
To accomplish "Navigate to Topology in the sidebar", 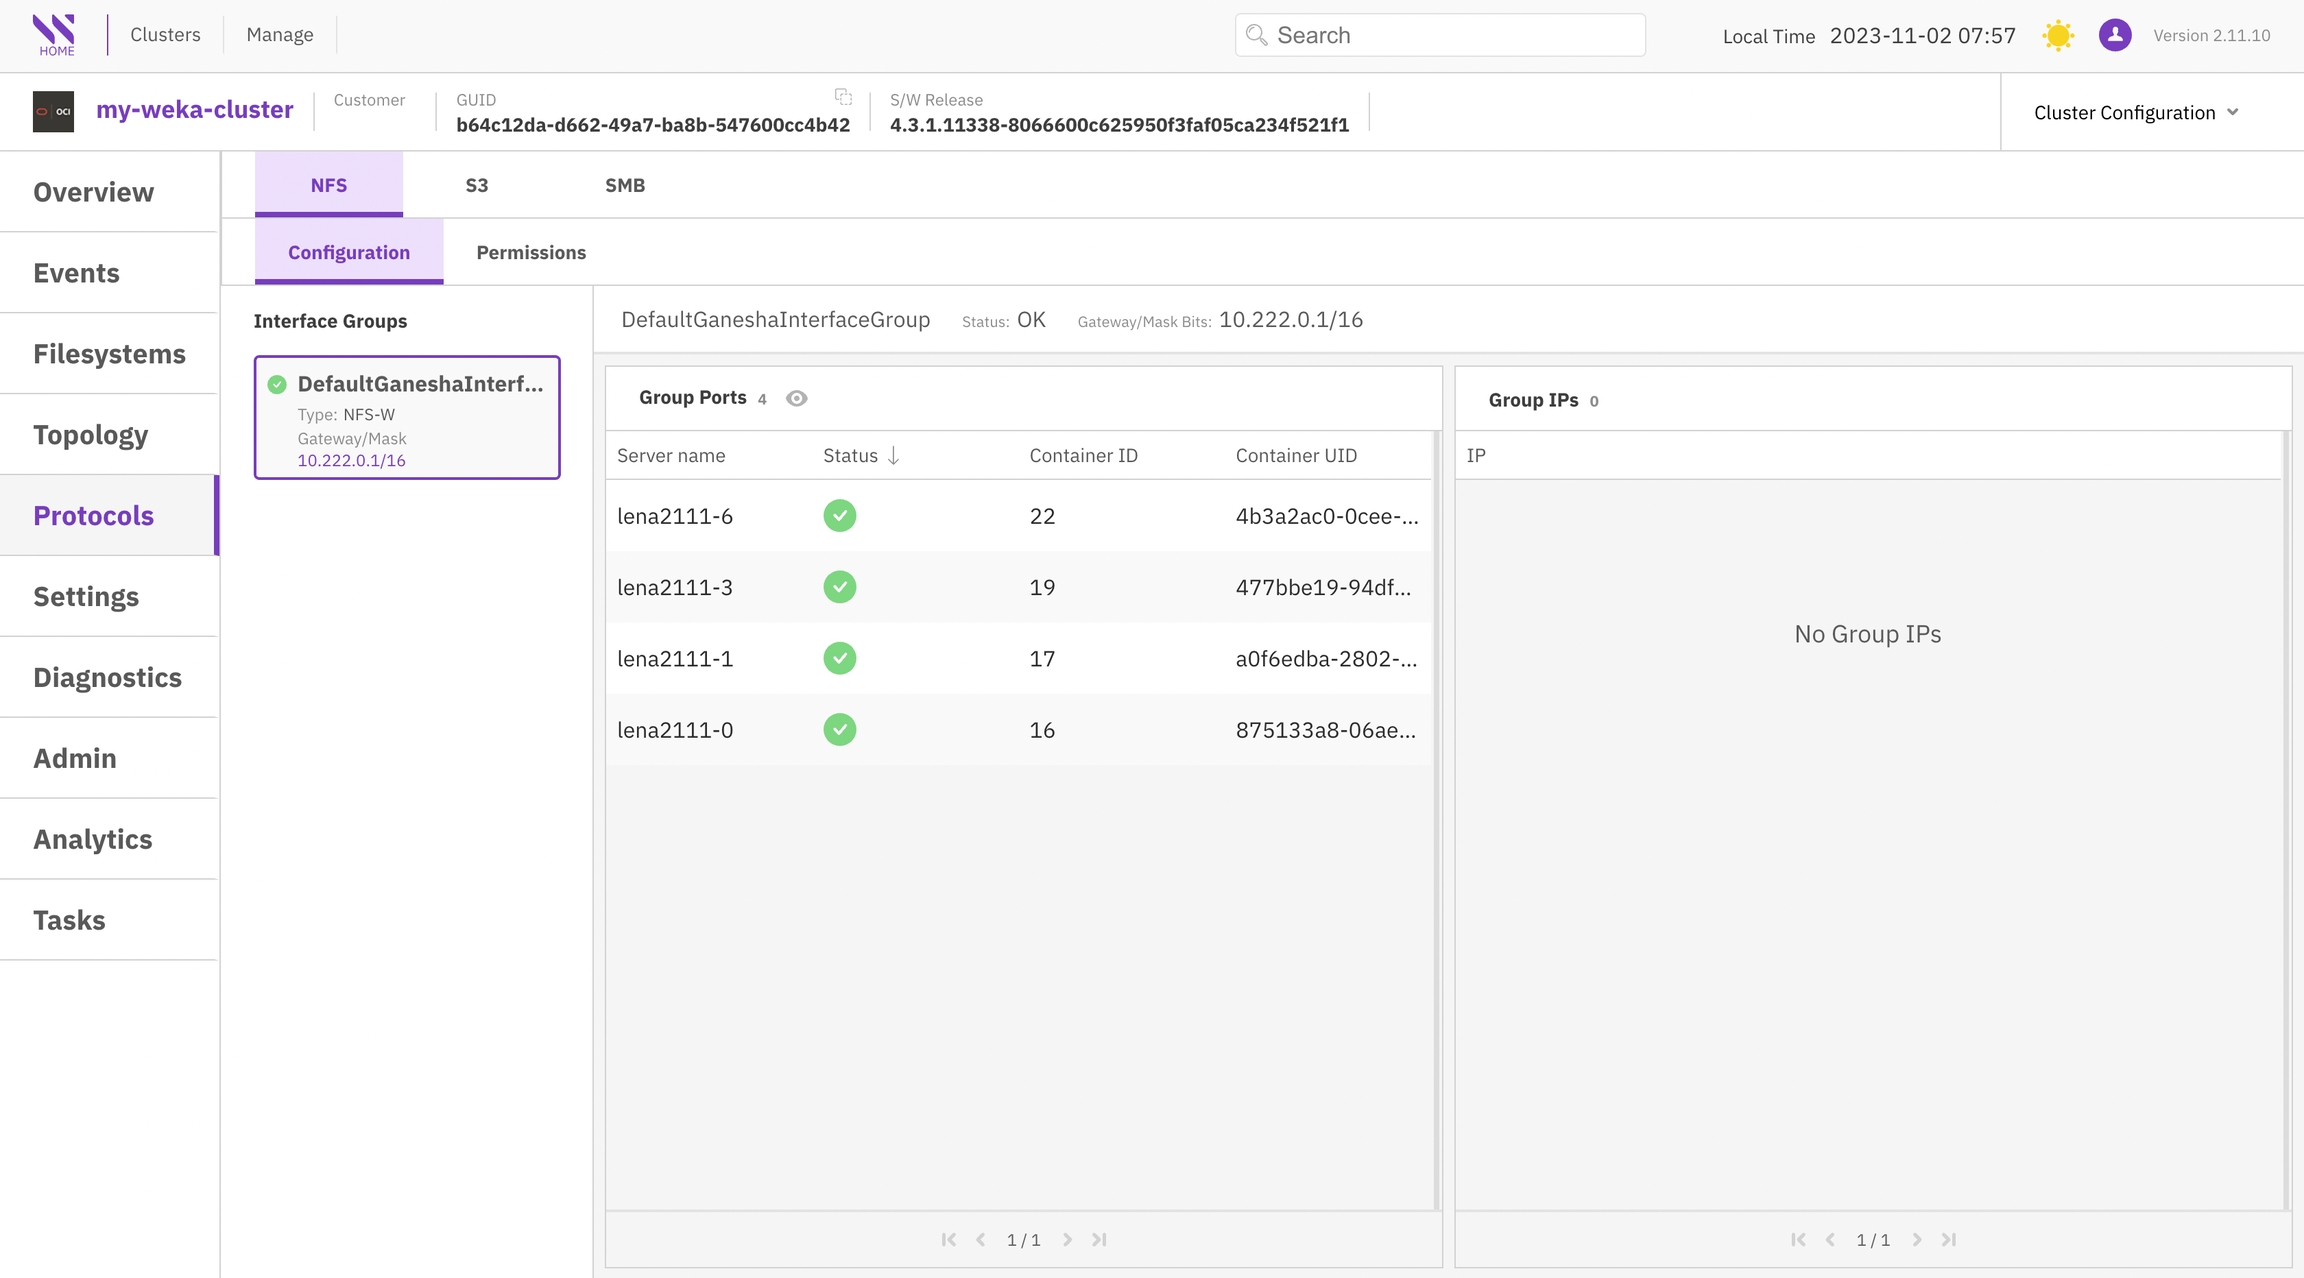I will tap(91, 435).
